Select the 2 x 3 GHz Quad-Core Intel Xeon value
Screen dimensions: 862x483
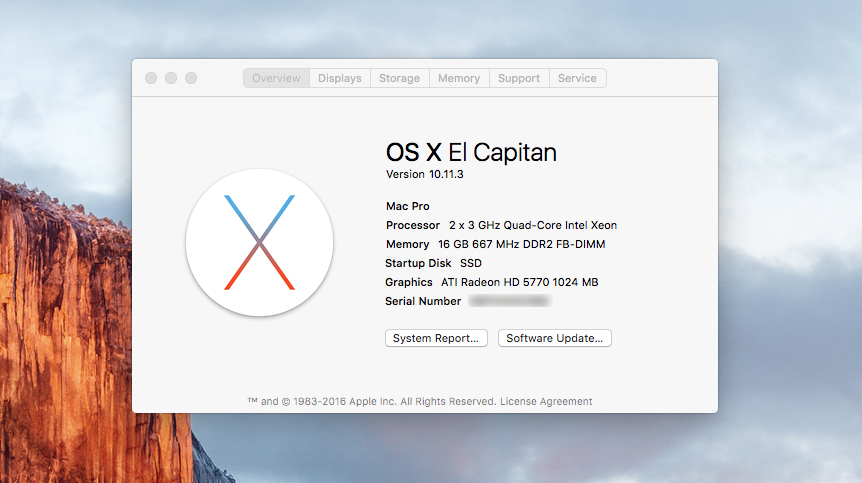[533, 225]
